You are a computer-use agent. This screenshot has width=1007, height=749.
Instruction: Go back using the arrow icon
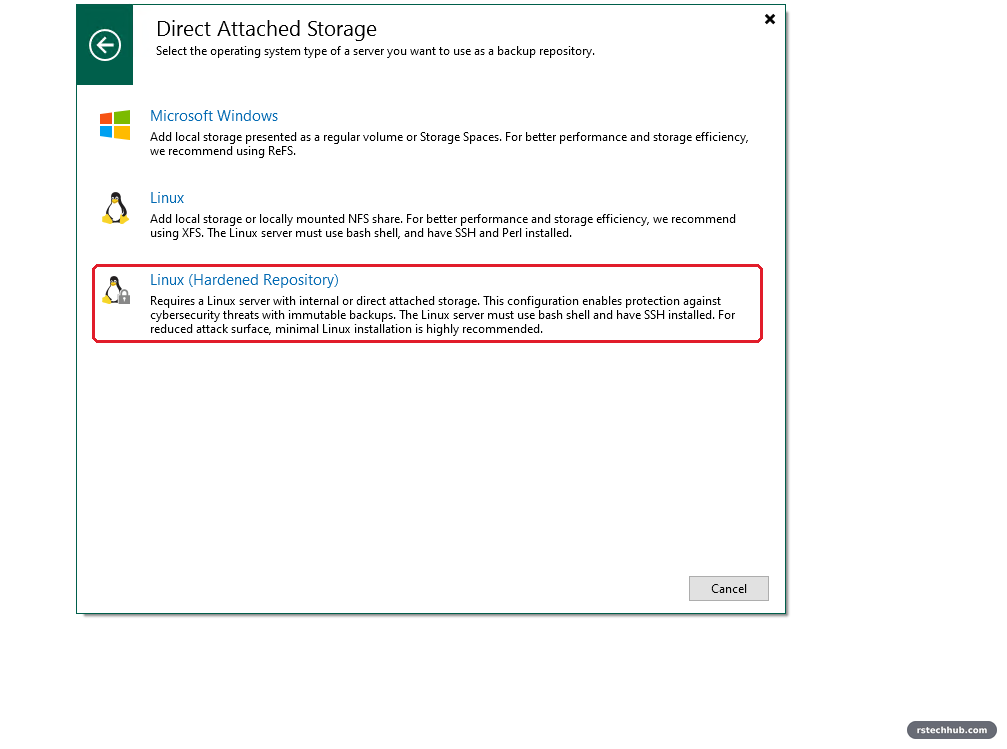[105, 45]
